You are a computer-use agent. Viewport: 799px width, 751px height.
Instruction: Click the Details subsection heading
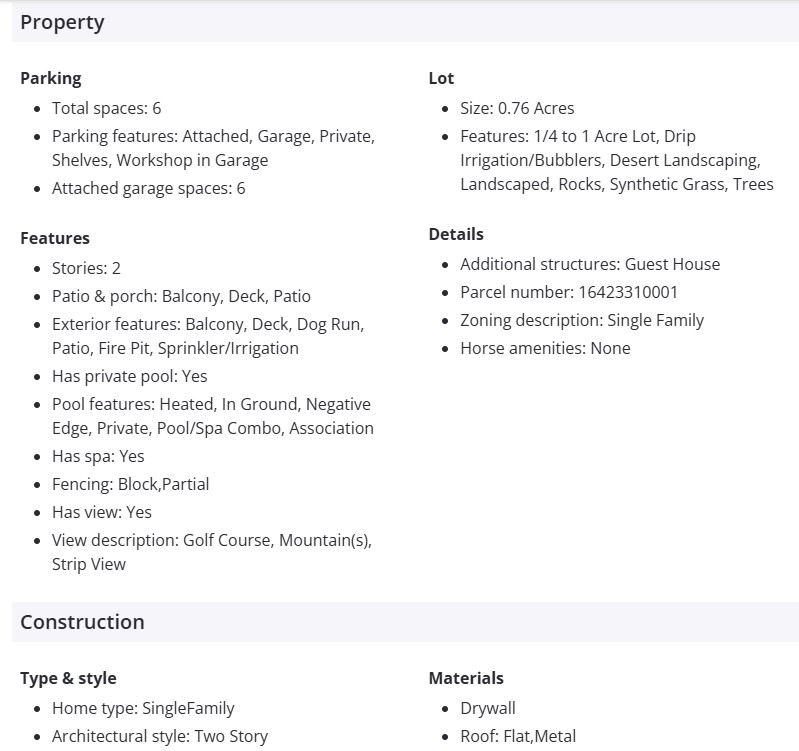pos(456,234)
